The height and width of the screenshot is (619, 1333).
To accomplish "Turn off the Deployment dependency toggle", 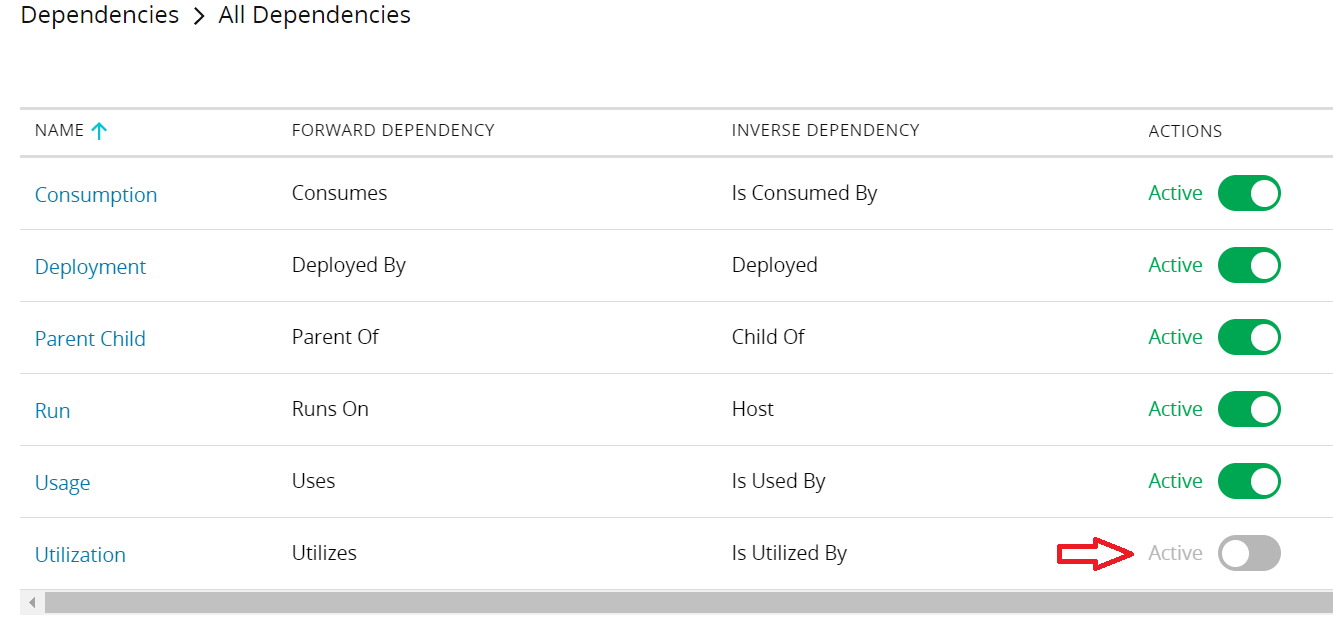I will (1249, 266).
